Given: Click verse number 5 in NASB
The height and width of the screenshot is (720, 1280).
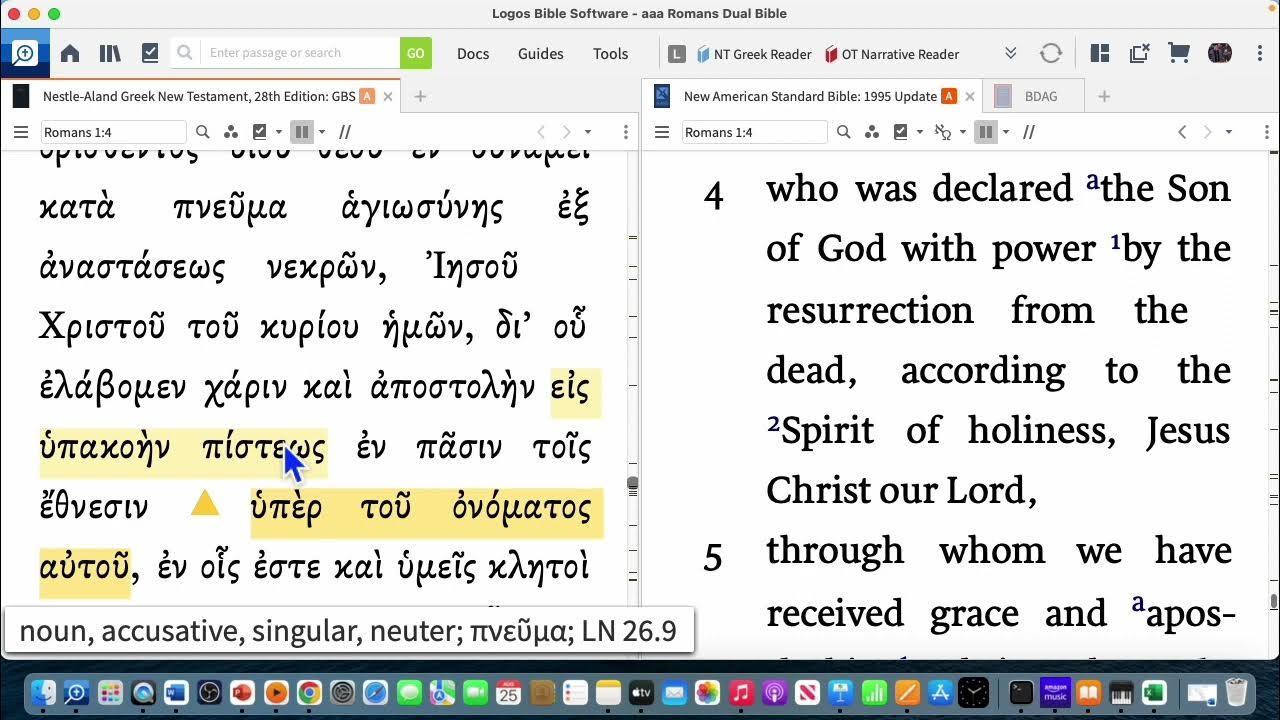Looking at the screenshot, I should pyautogui.click(x=713, y=557).
